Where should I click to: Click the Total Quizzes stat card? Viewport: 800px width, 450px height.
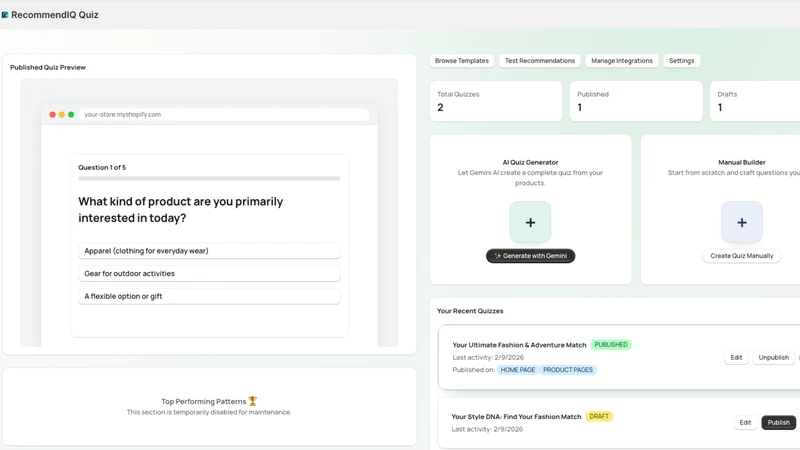click(x=496, y=101)
